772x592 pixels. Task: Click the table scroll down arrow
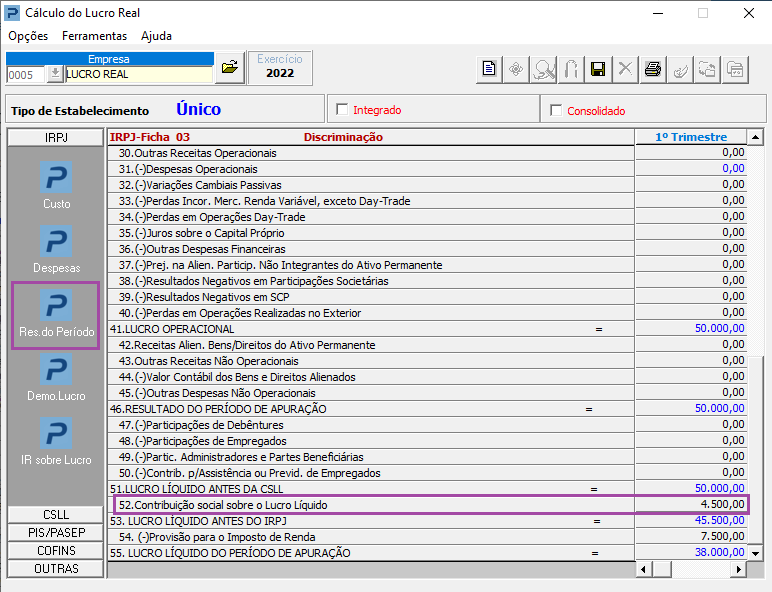tap(755, 554)
